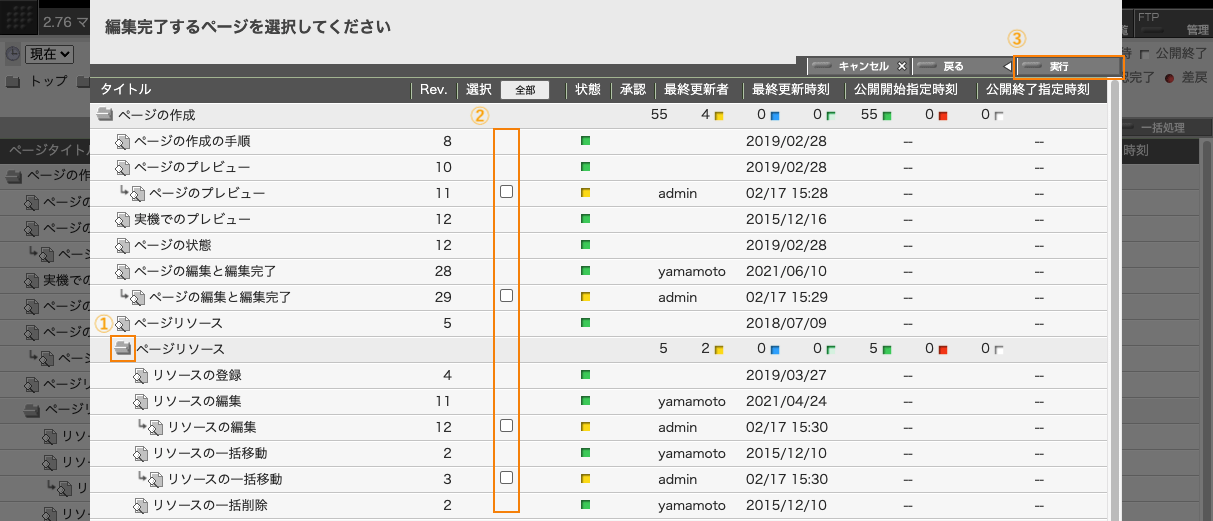
Task: Click the タイトル column header
Action: [126, 90]
